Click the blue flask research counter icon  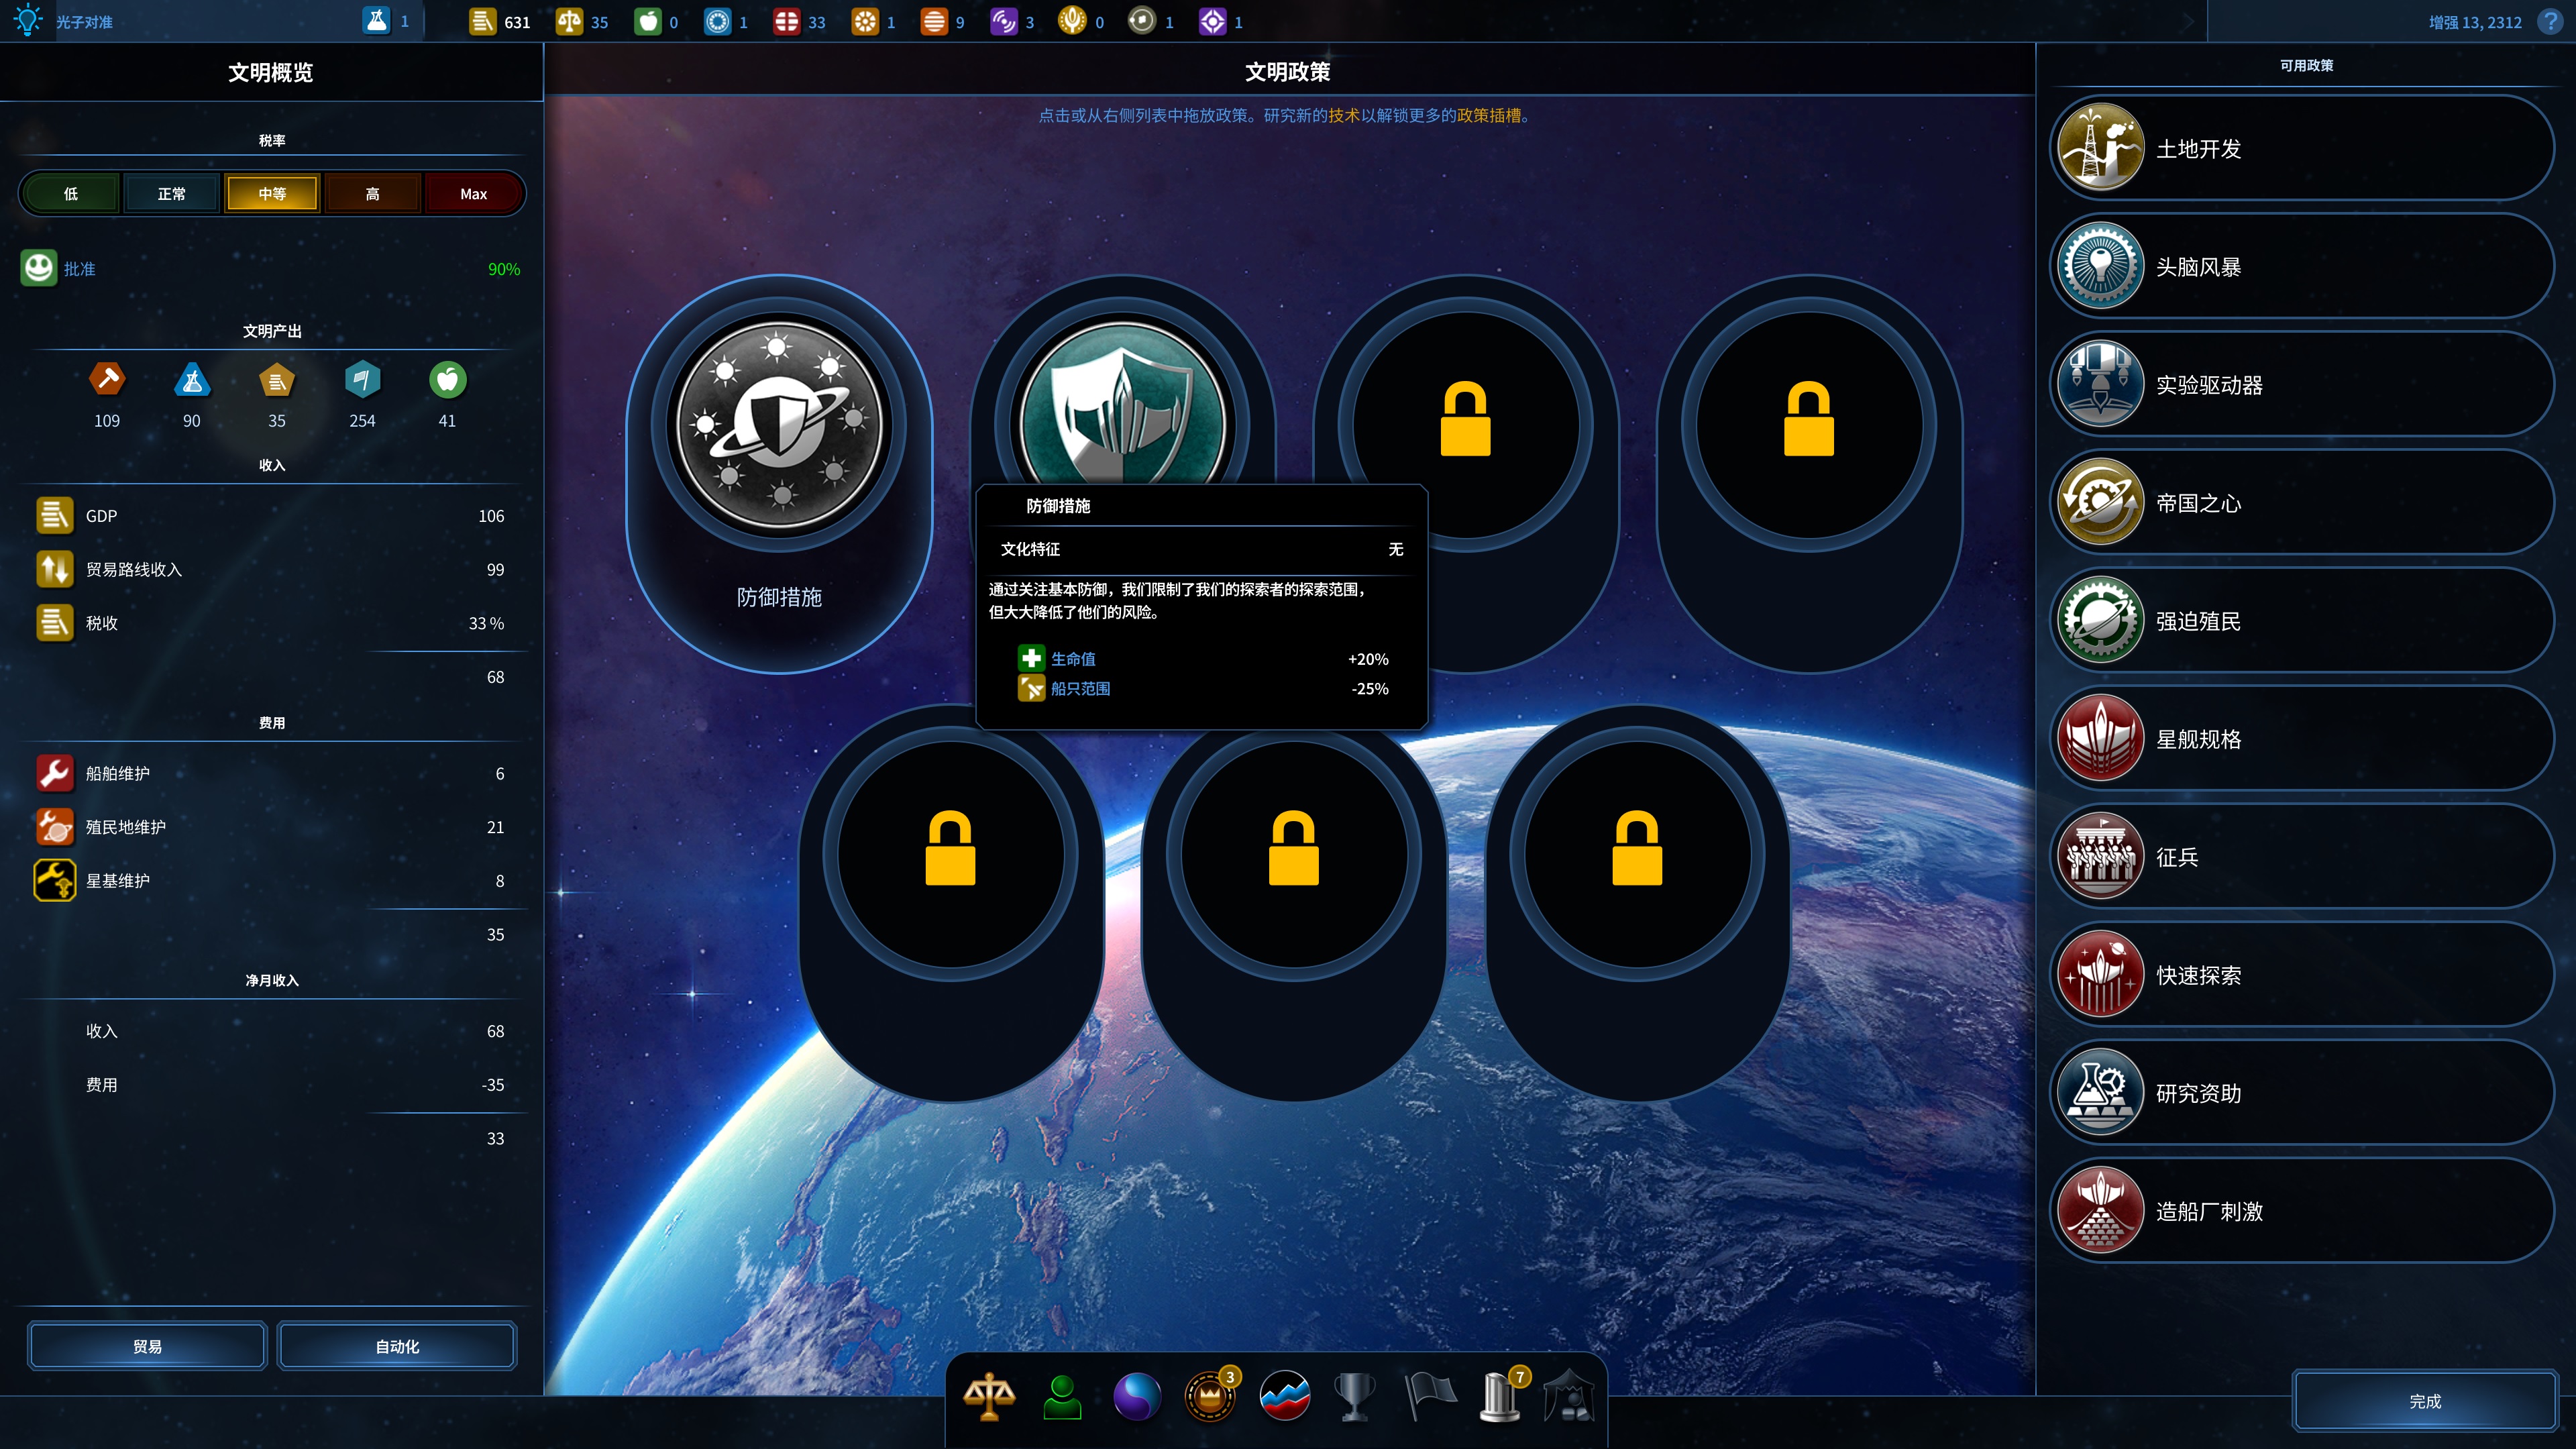pyautogui.click(x=377, y=21)
